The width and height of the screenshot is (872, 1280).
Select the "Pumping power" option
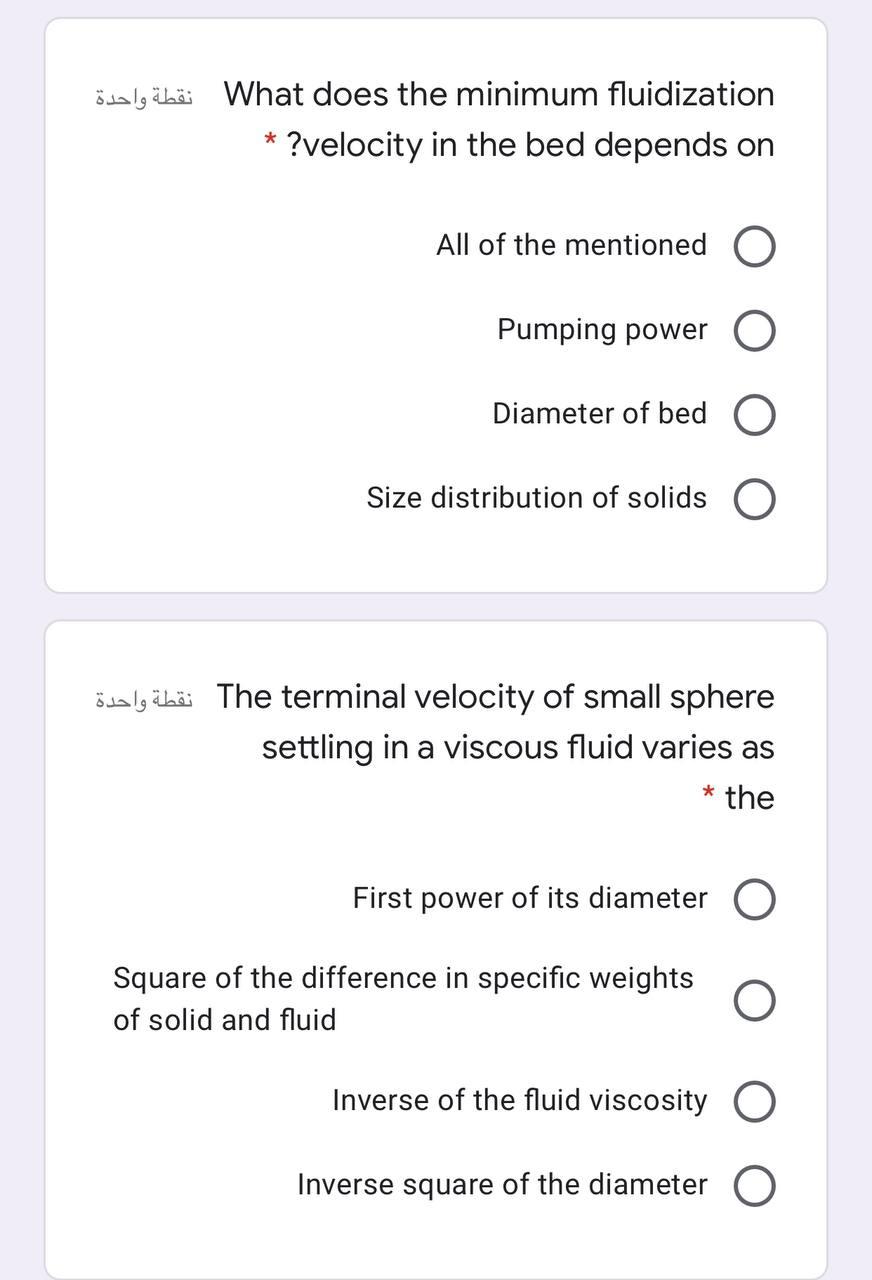[755, 330]
